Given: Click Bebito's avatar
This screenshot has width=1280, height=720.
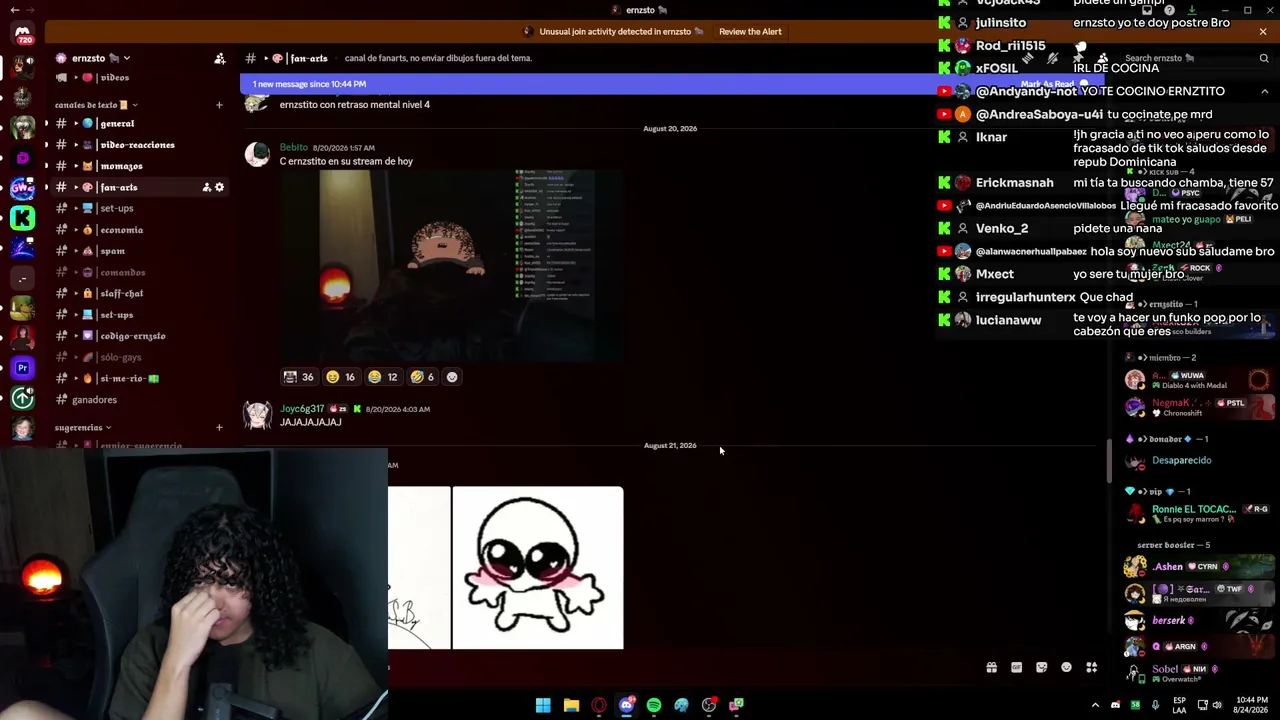Looking at the screenshot, I should pyautogui.click(x=258, y=155).
